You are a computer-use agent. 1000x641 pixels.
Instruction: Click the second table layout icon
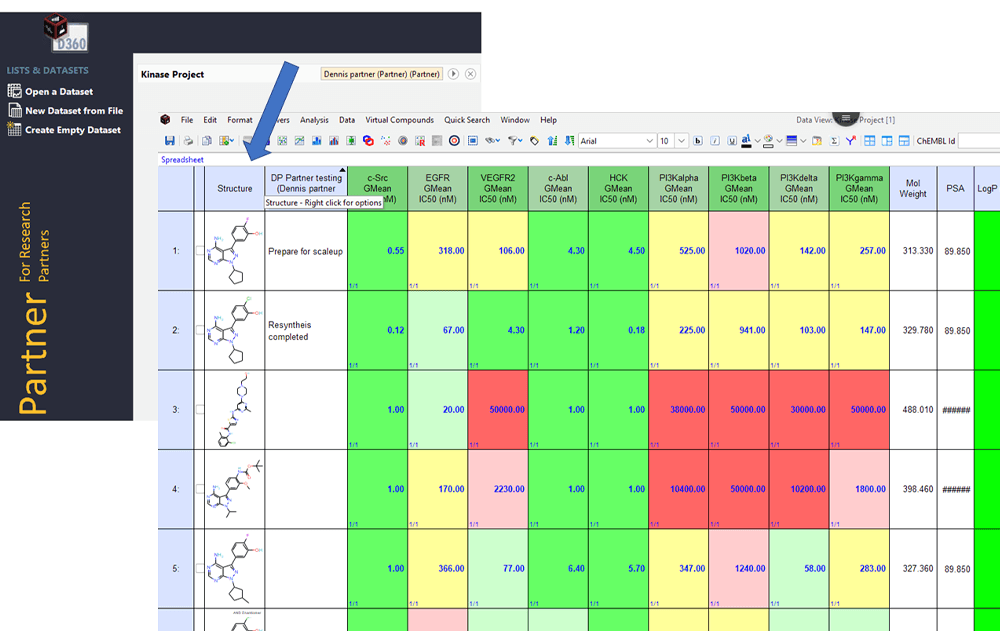(886, 141)
